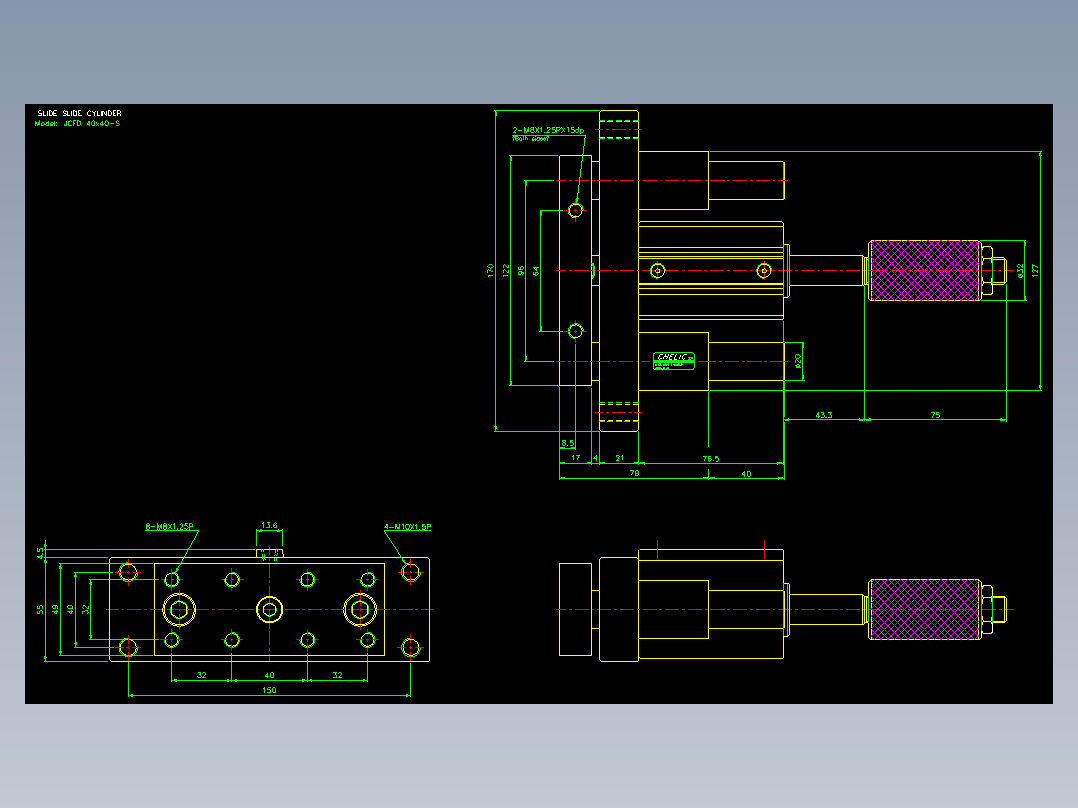Screen dimensions: 1078x808
Task: Select the "170" vertical dimension value
Action: [x=490, y=270]
